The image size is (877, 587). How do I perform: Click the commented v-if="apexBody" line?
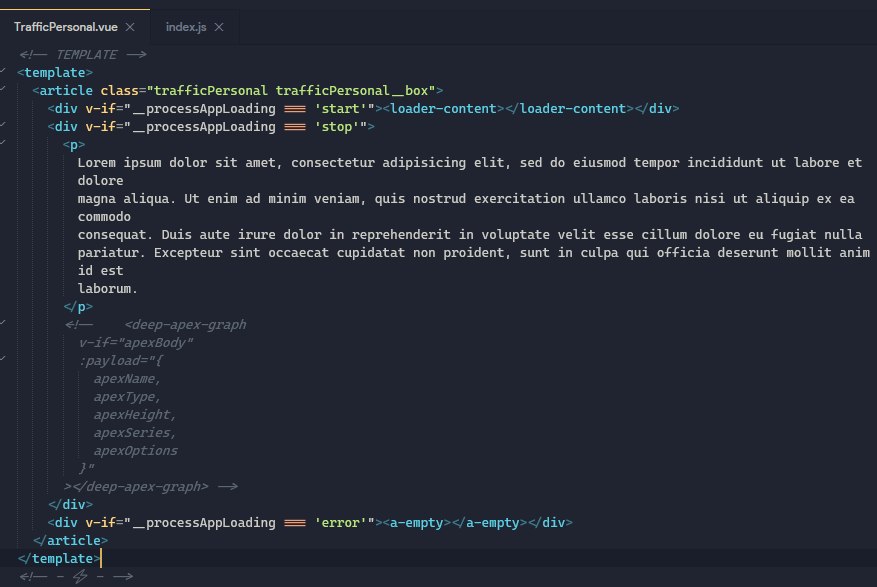135,343
